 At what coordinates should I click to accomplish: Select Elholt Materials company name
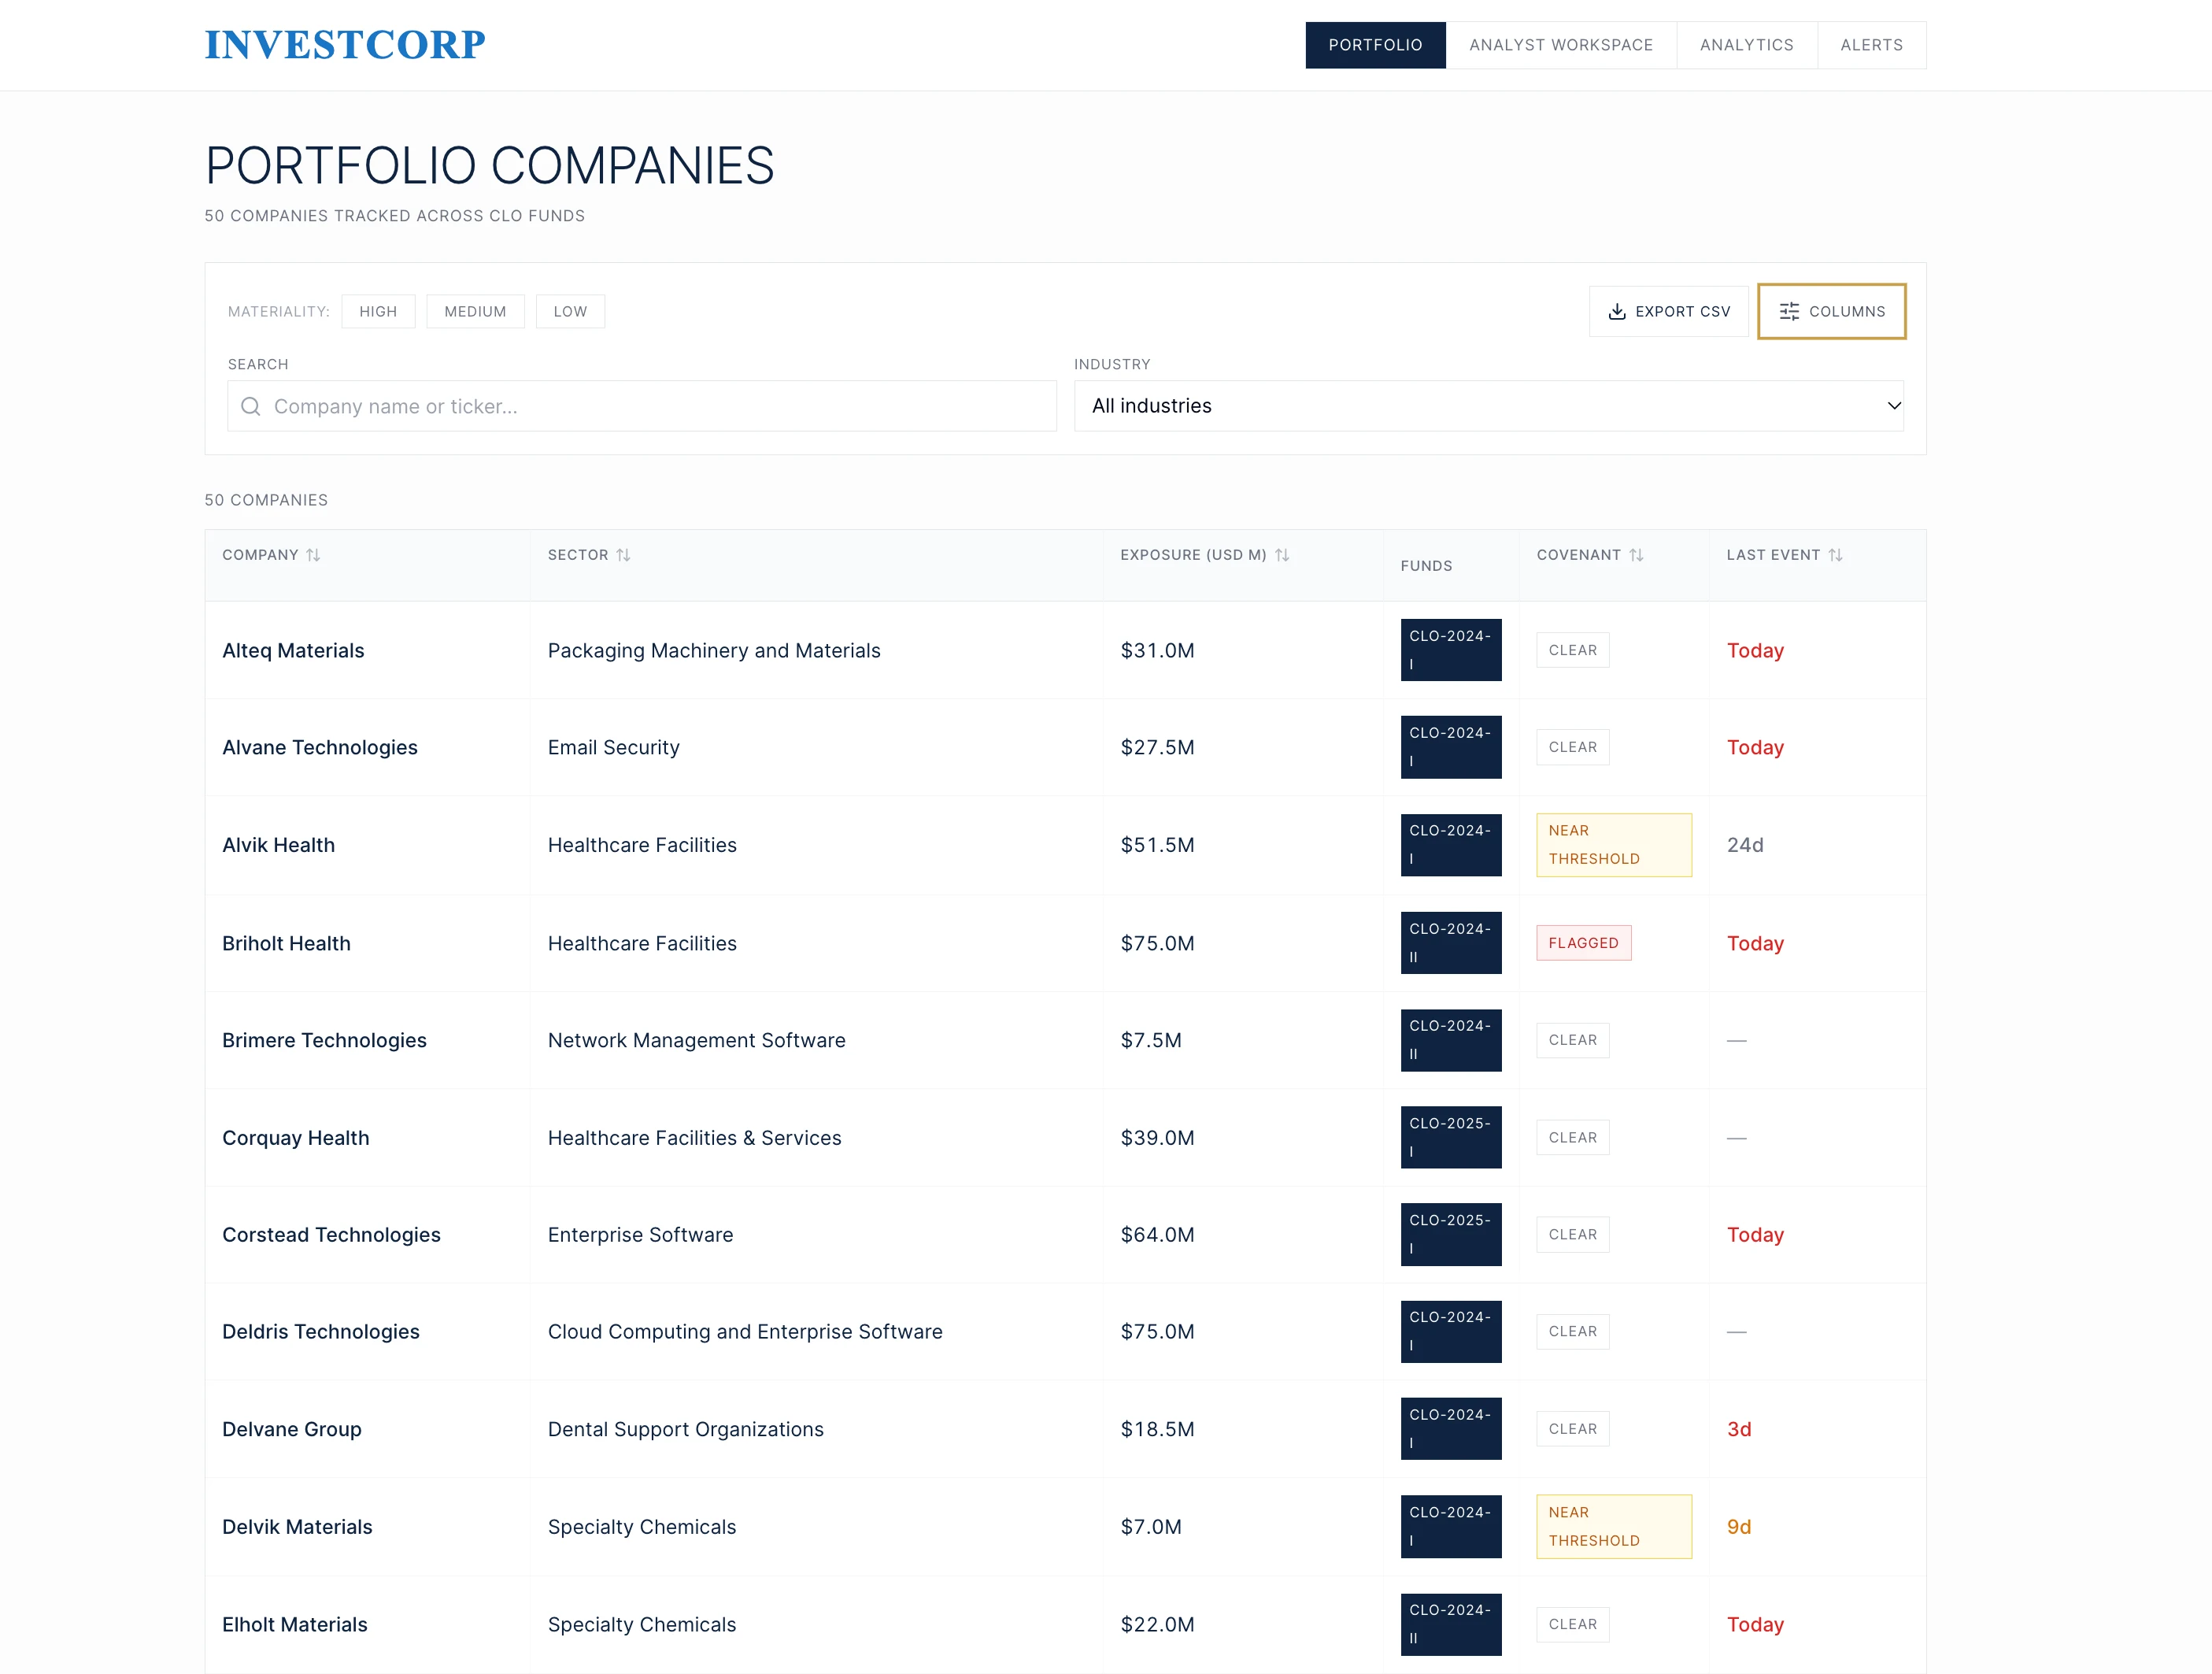[x=295, y=1624]
